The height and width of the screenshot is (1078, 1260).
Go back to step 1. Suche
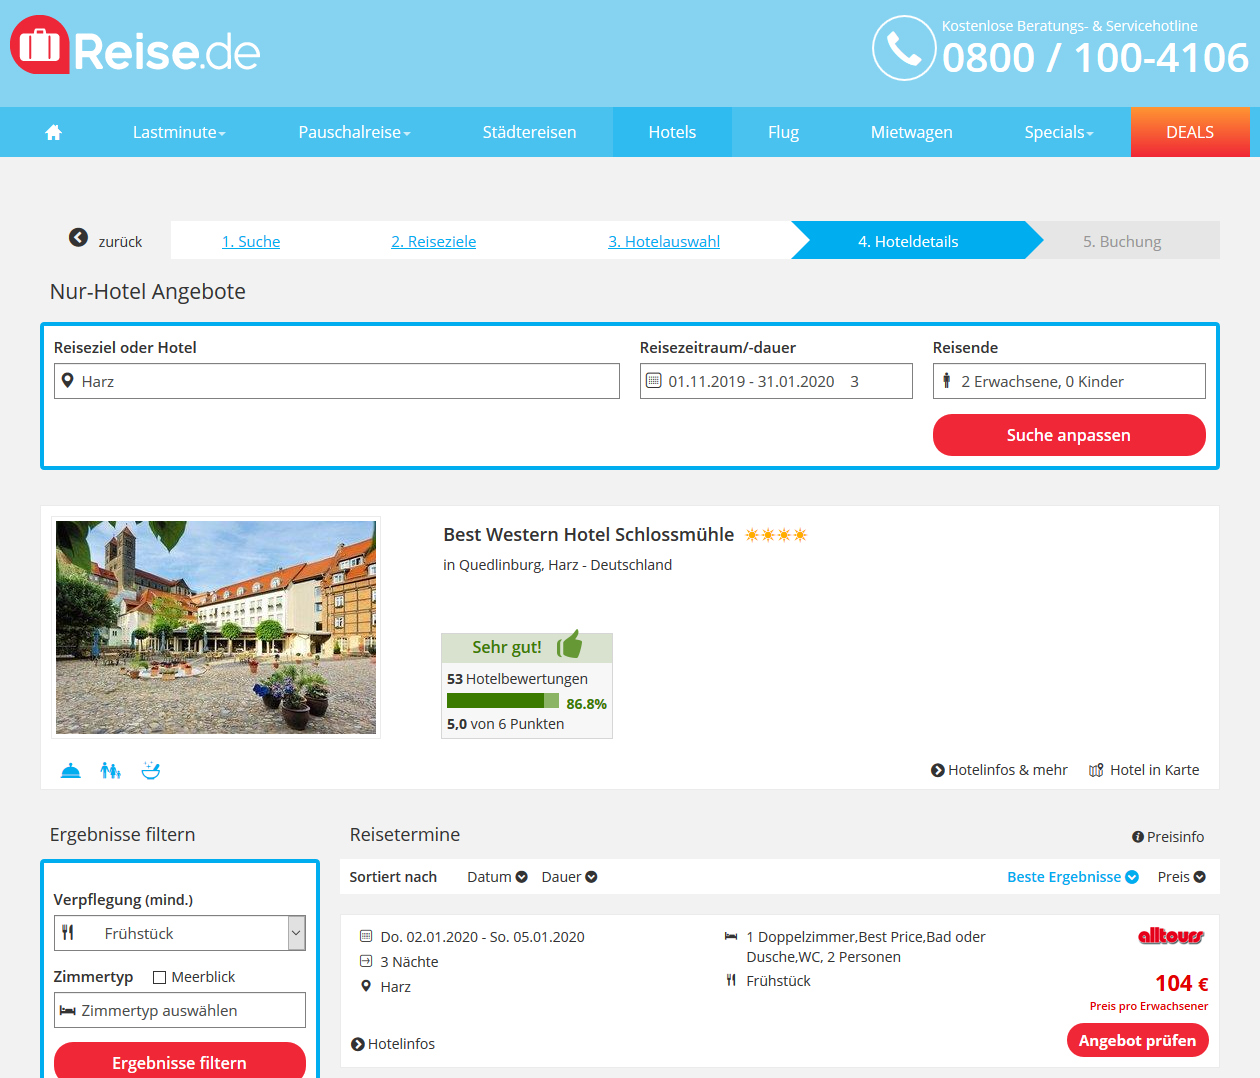(251, 241)
